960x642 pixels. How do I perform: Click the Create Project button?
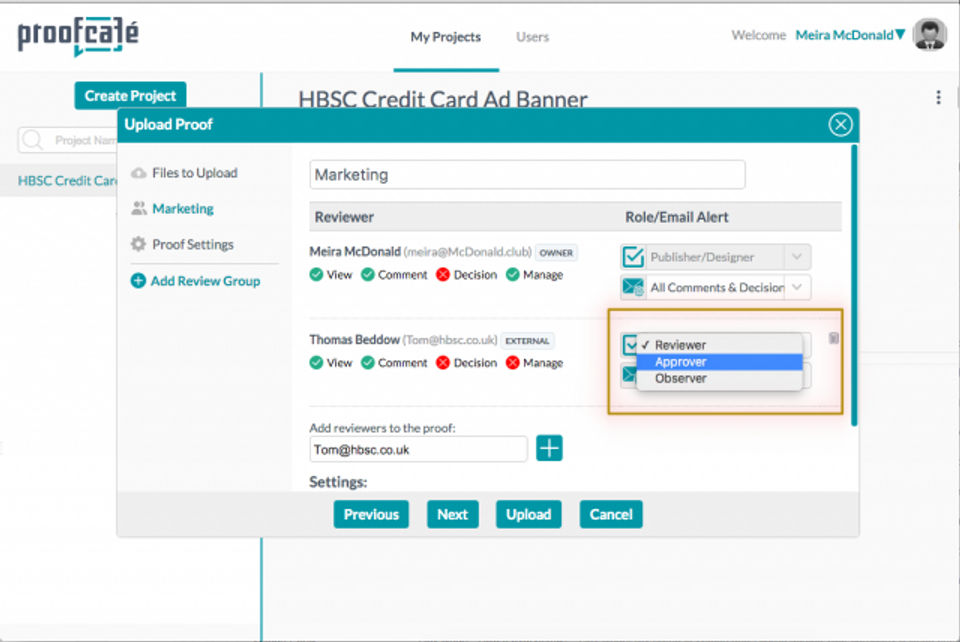[130, 96]
